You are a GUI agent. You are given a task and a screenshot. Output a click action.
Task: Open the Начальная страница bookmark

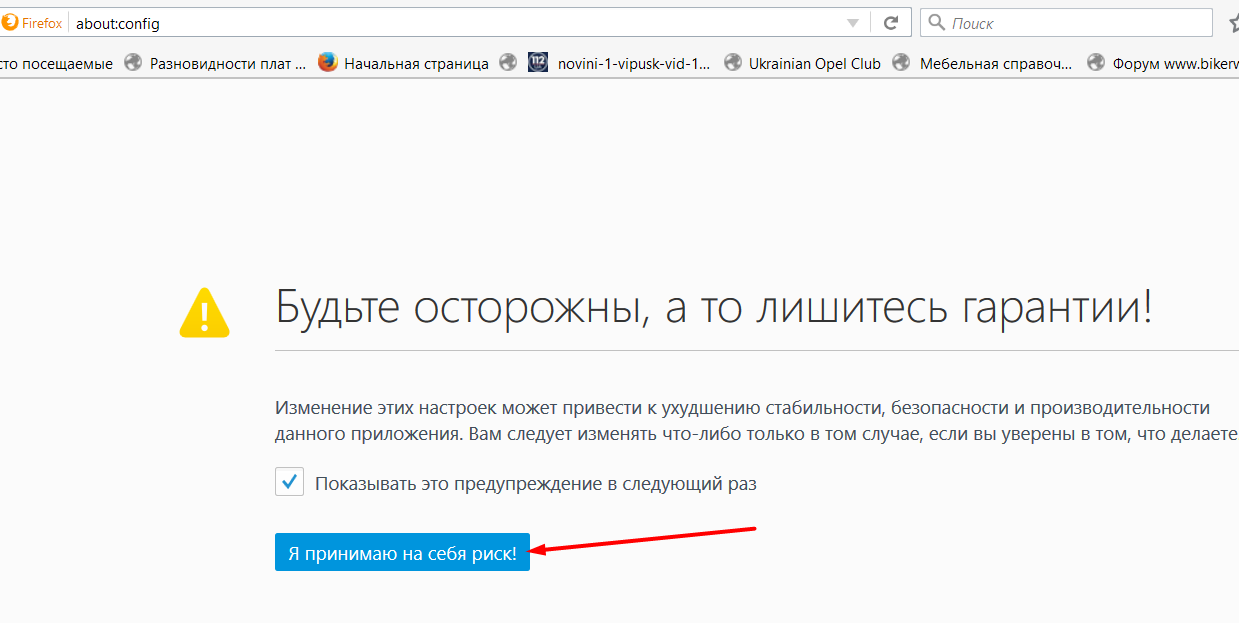pos(418,62)
